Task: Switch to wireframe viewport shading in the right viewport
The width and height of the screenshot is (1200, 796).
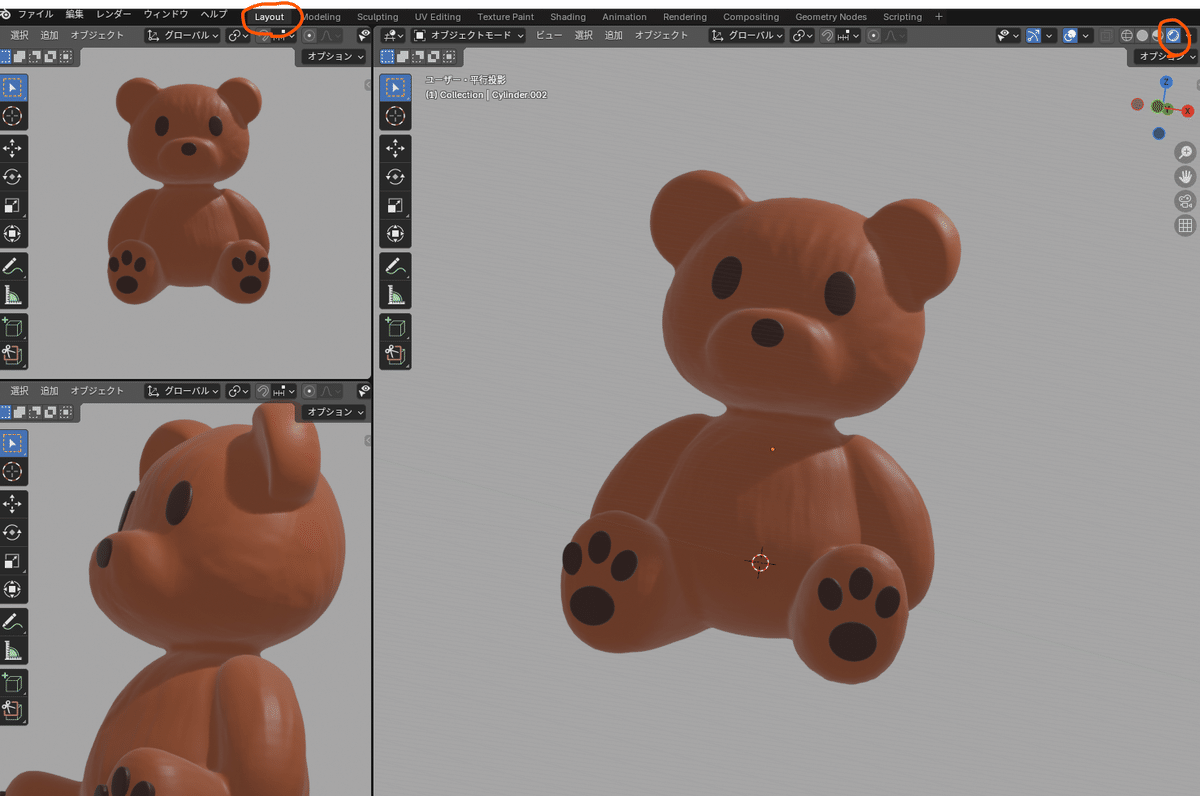Action: click(x=1126, y=36)
